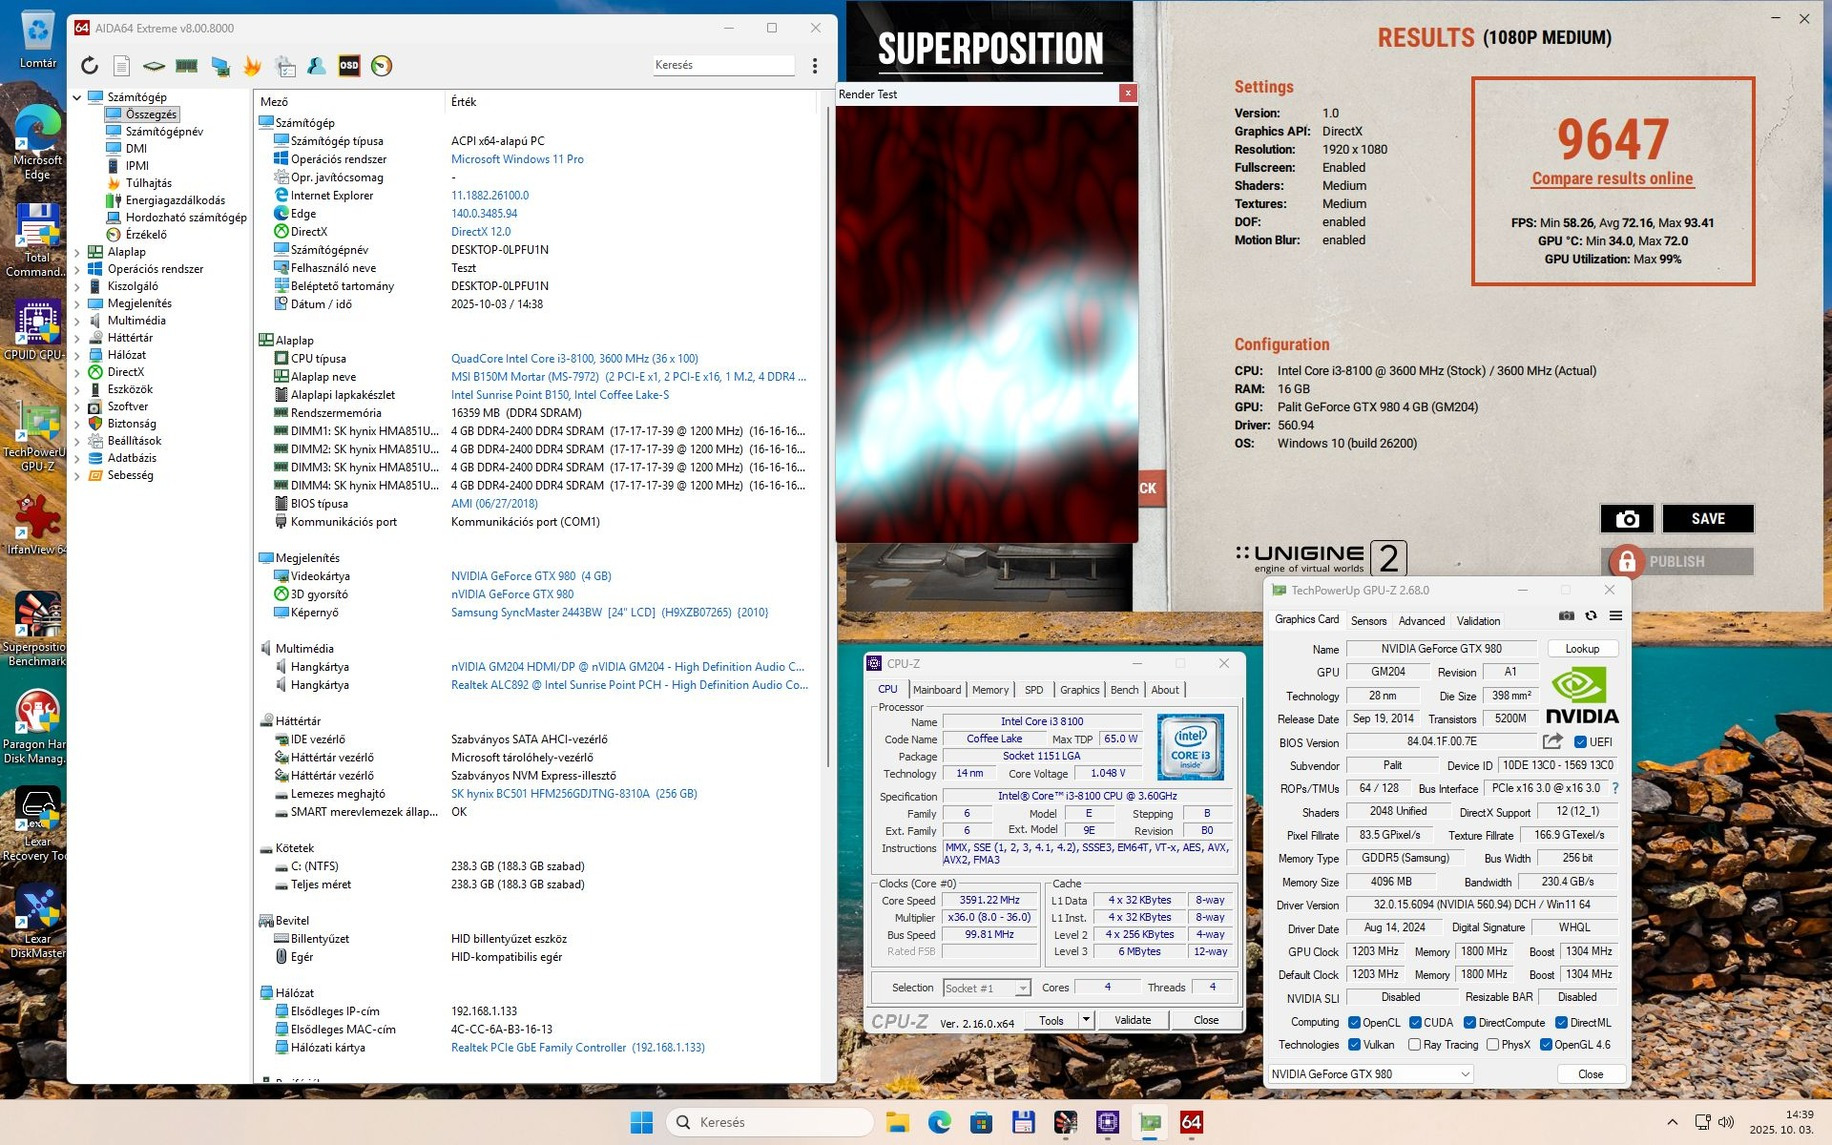Click the taskbar volume speaker icon

point(1725,1122)
